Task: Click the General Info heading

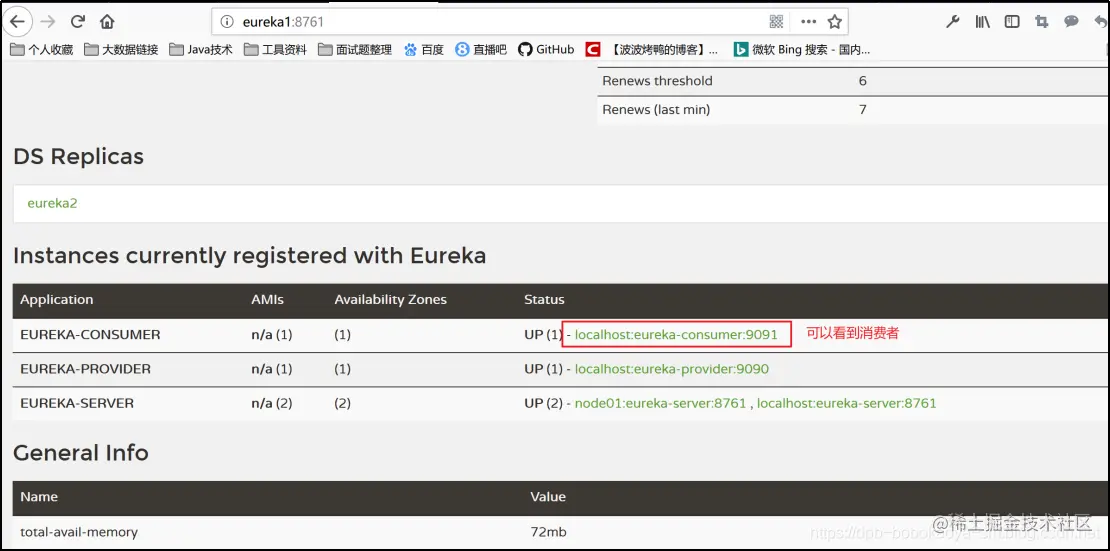Action: click(x=81, y=453)
